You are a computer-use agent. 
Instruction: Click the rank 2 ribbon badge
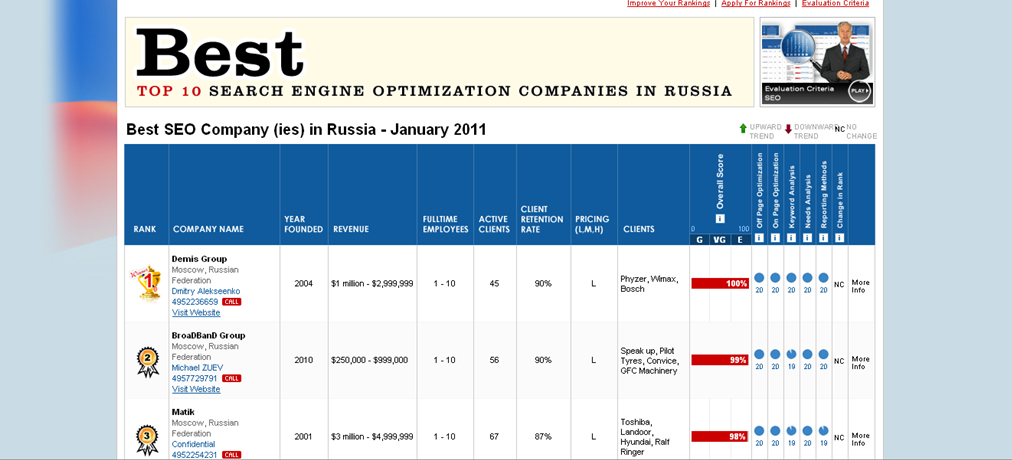148,361
